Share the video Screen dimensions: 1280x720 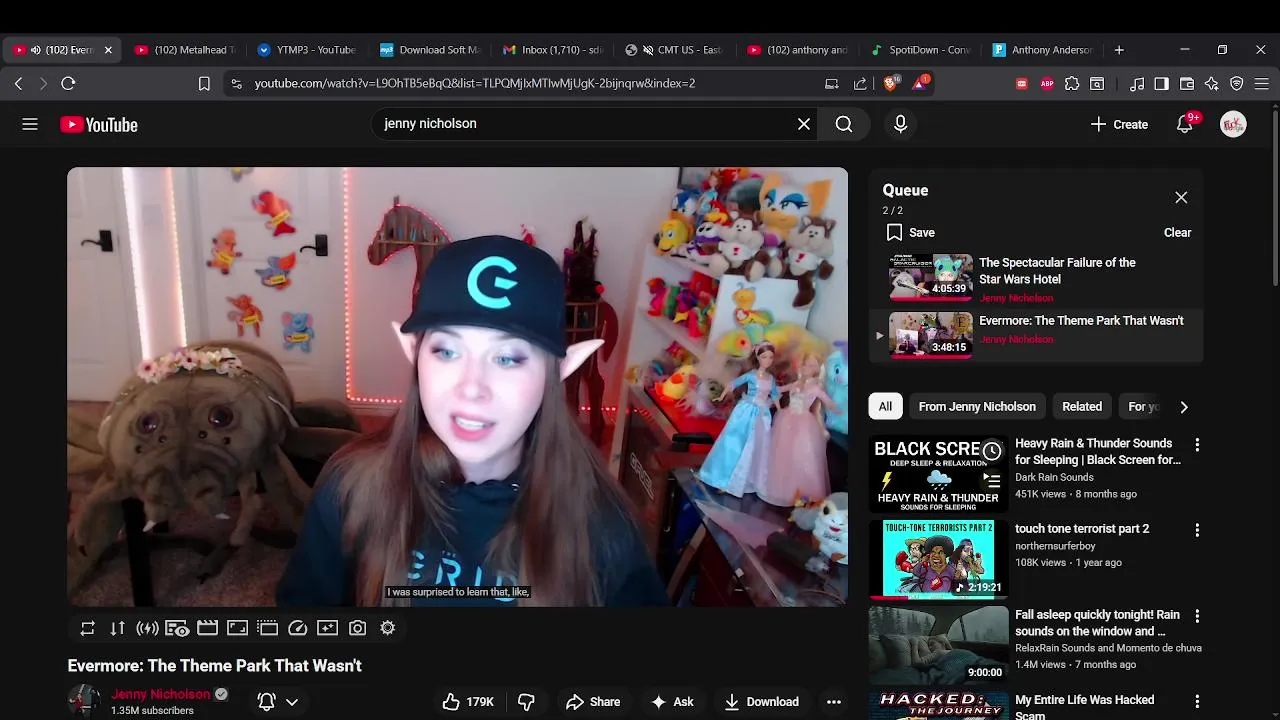pos(593,702)
